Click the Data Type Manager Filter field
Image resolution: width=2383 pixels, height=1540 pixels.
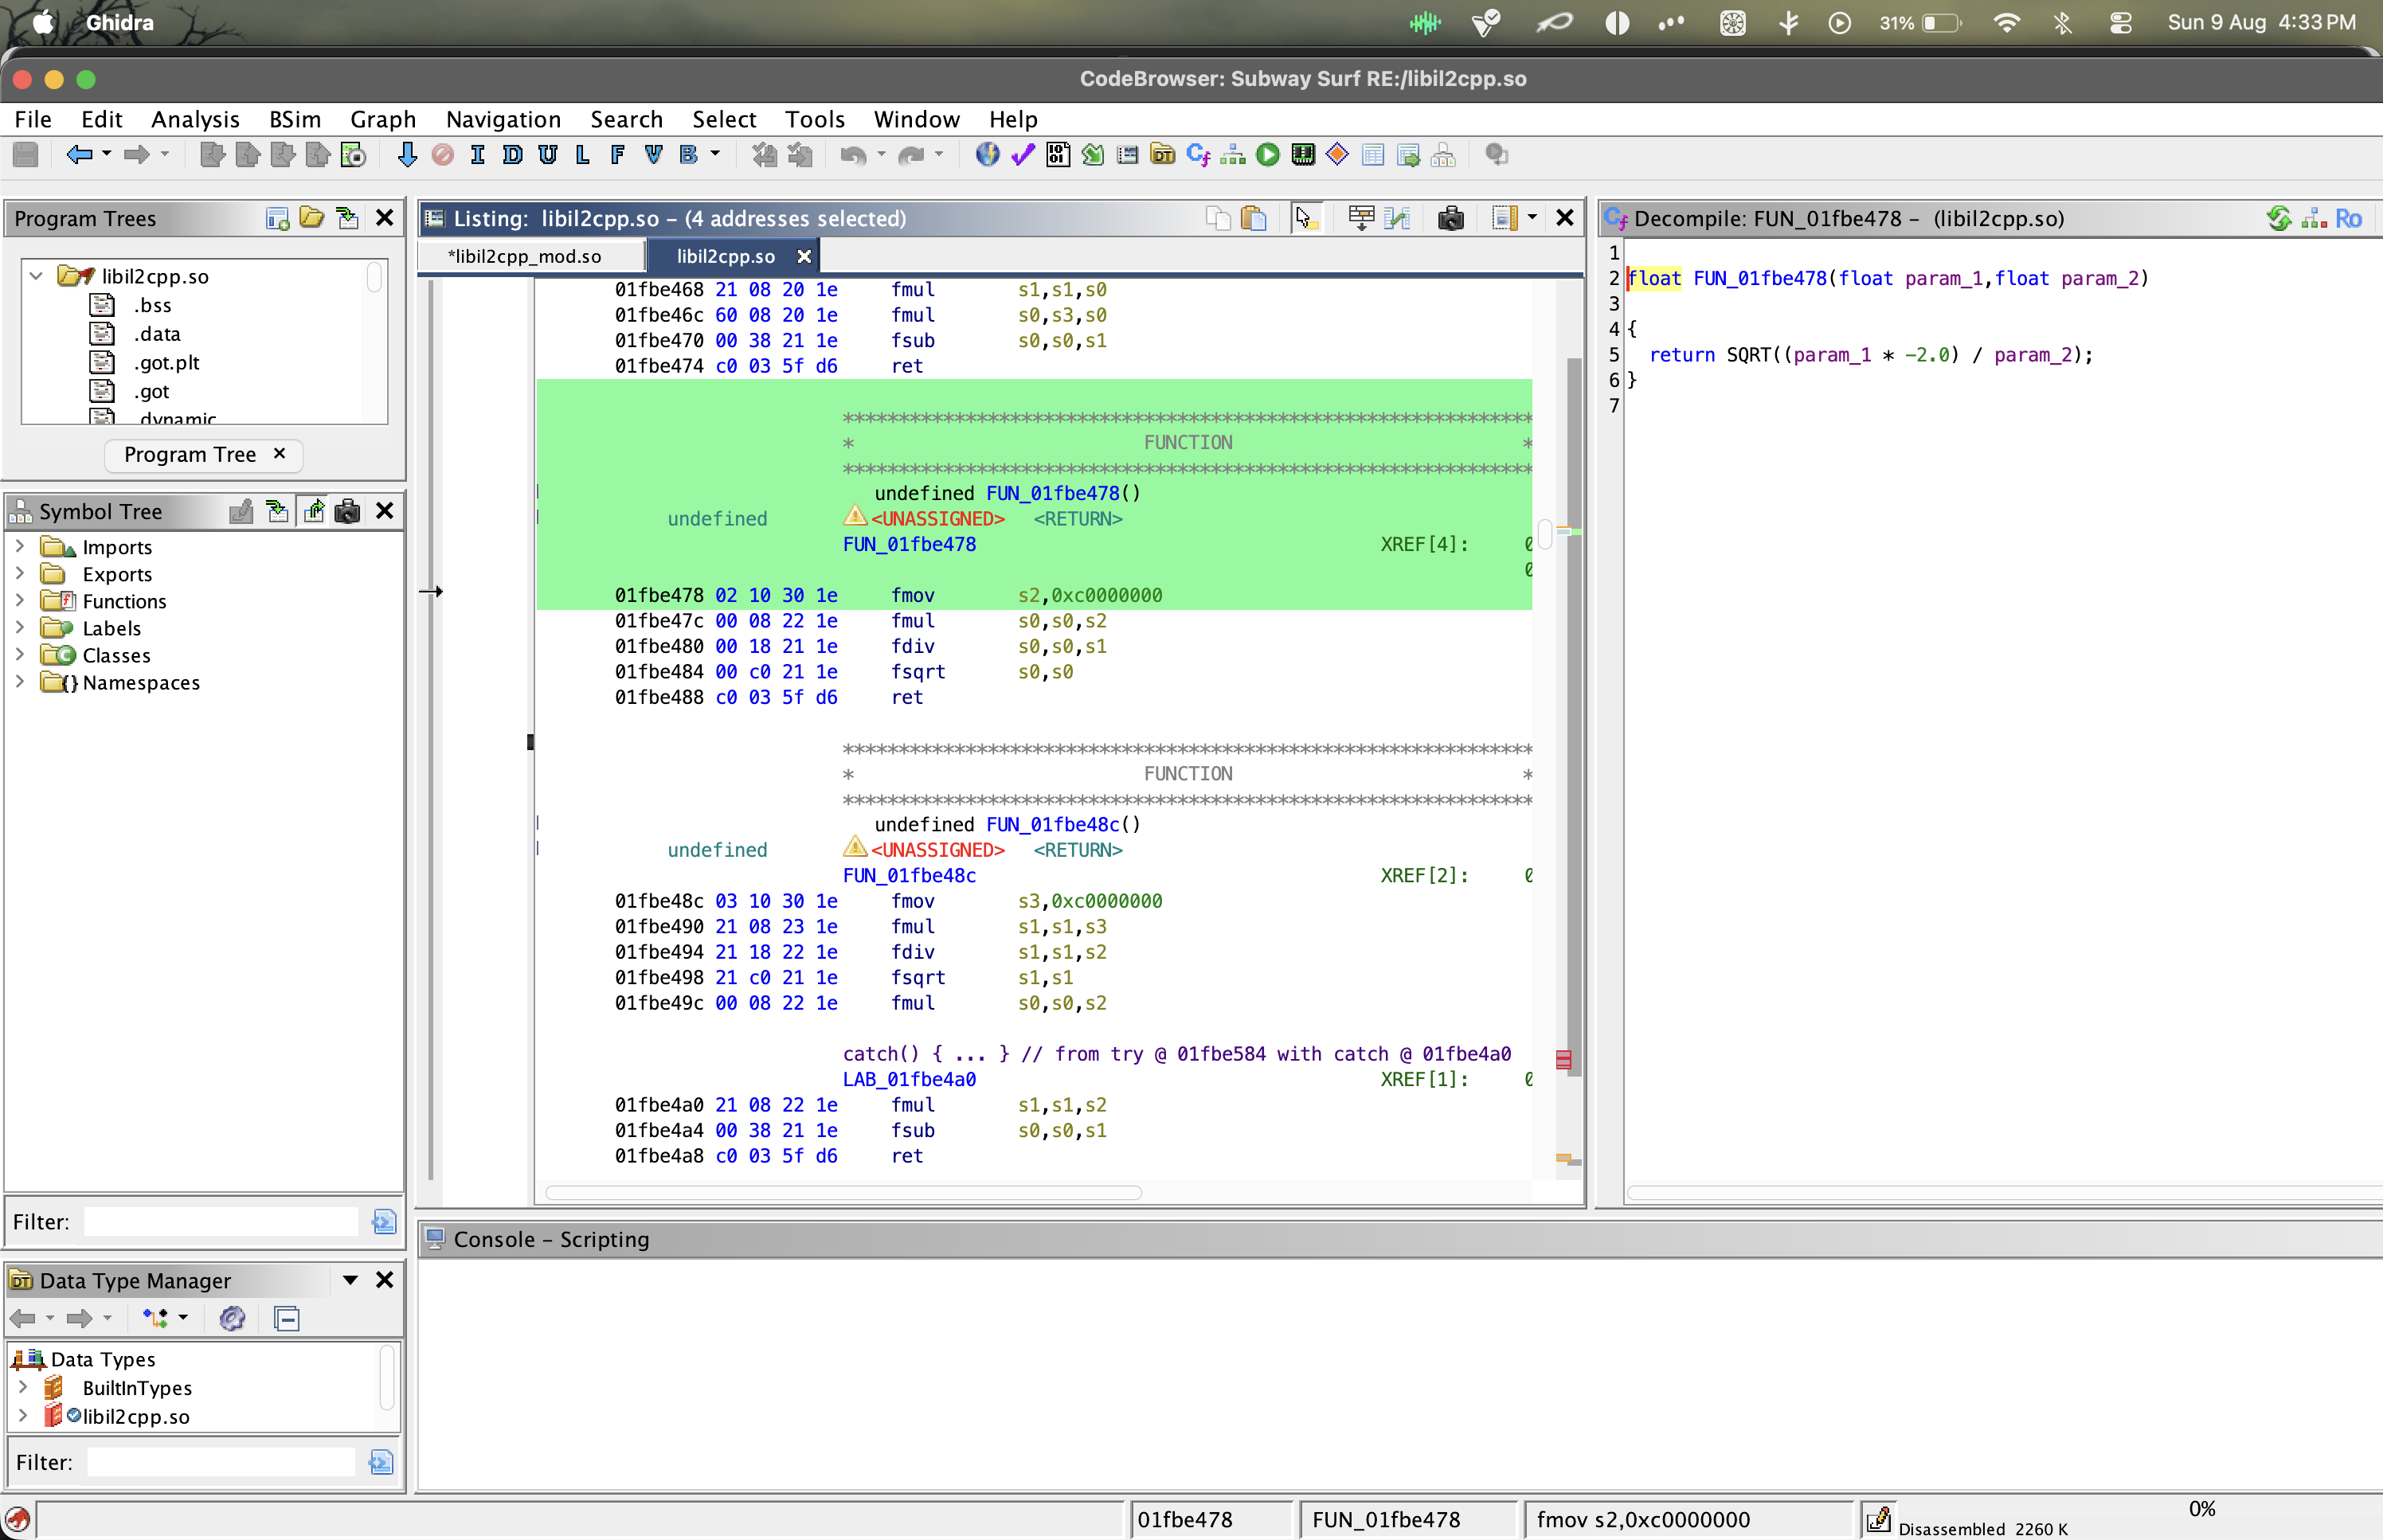tap(222, 1462)
